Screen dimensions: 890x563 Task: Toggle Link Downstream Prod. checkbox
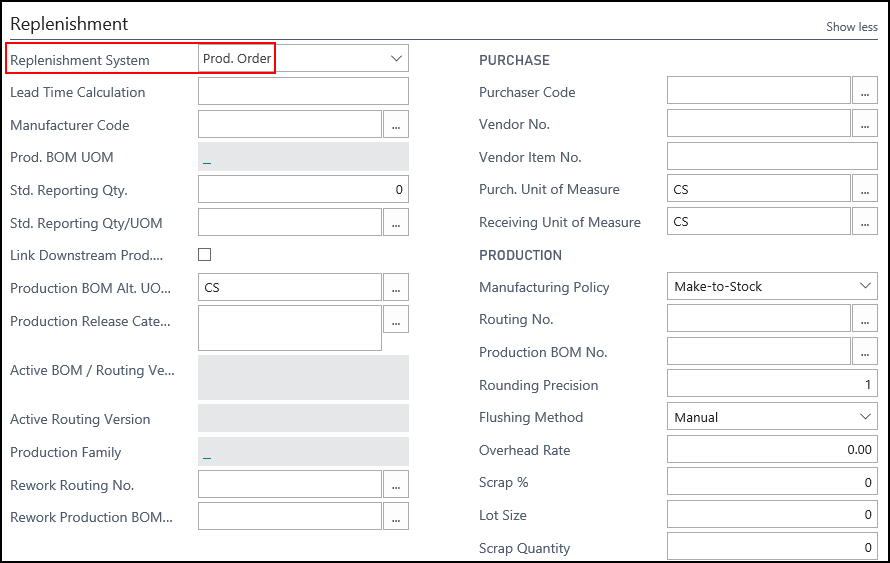pos(205,255)
